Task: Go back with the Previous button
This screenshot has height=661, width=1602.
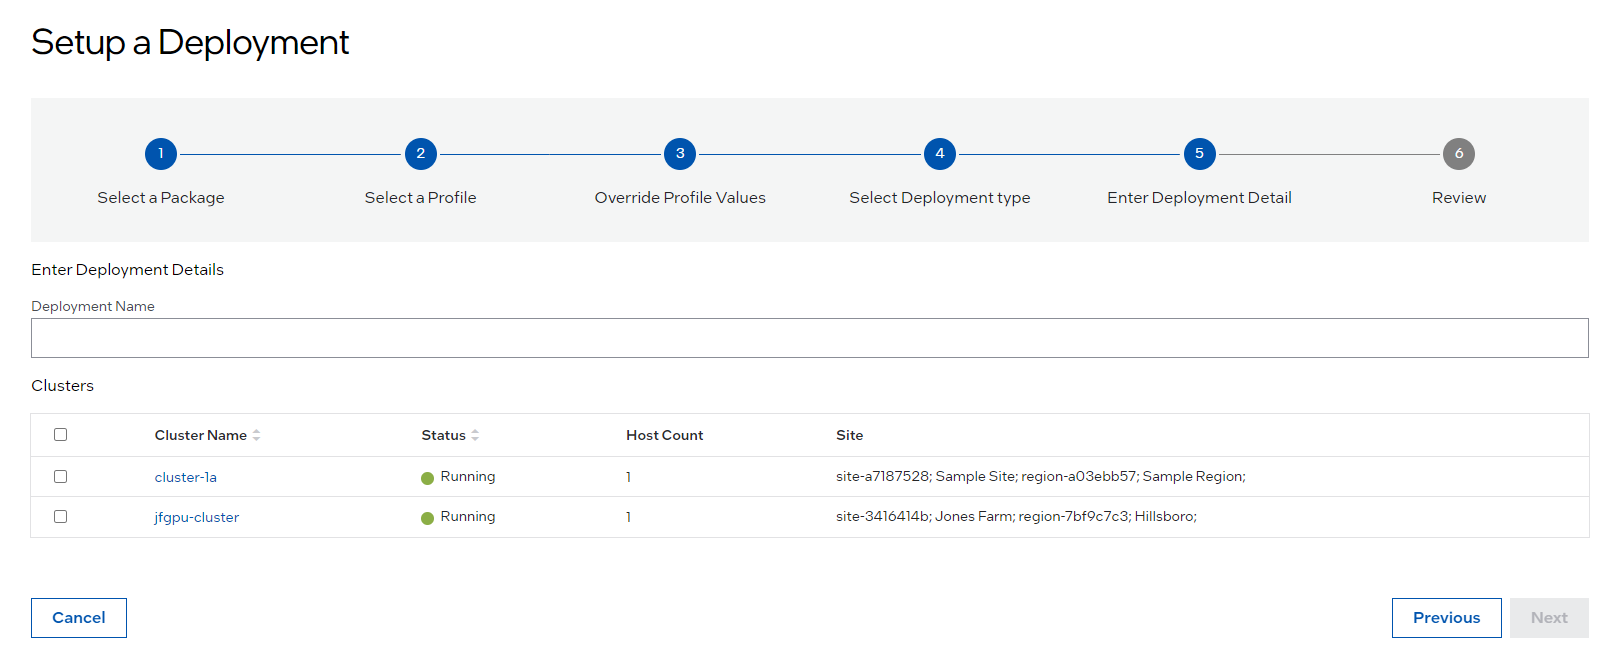Action: (x=1445, y=618)
